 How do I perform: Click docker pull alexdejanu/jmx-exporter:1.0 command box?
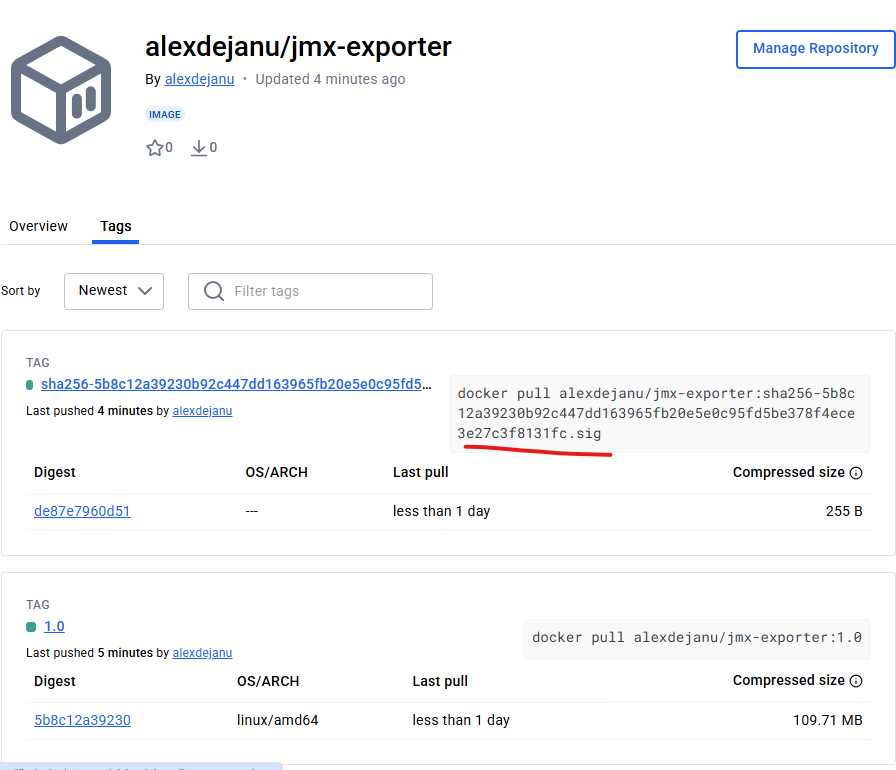pyautogui.click(x=697, y=639)
